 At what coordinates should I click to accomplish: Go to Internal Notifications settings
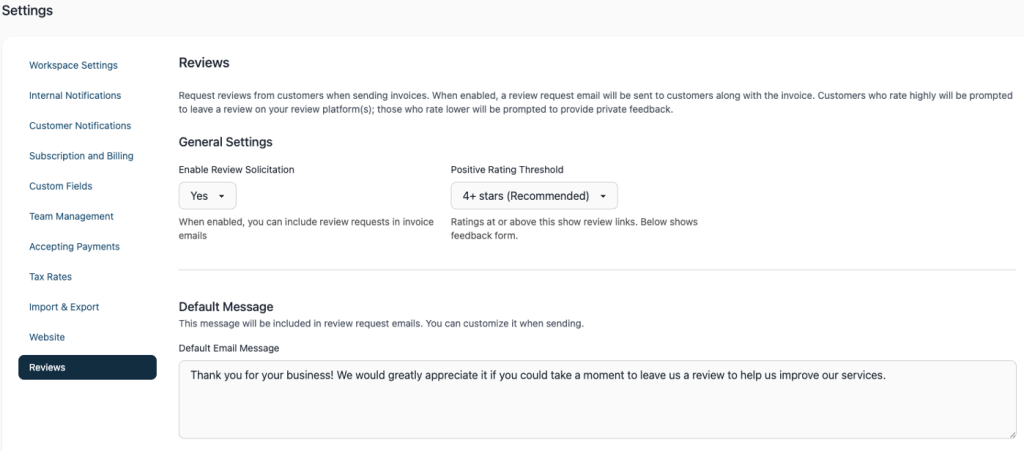(x=75, y=95)
